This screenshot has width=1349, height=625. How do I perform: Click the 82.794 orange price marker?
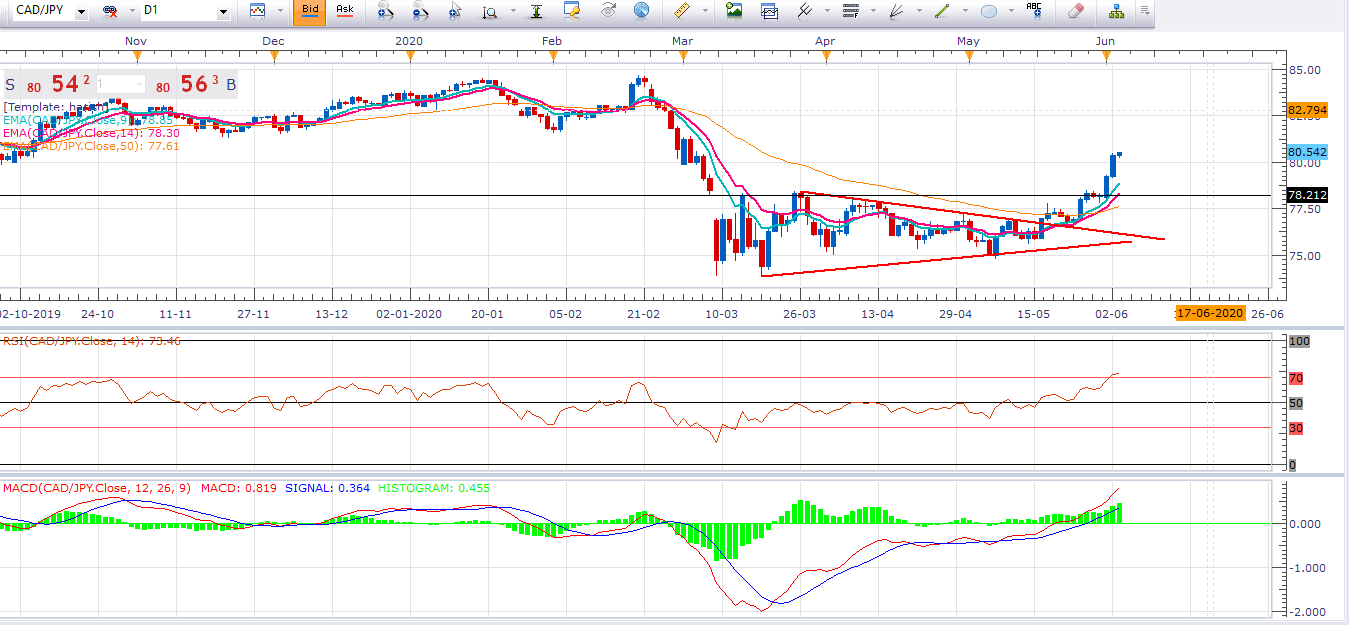(1307, 110)
